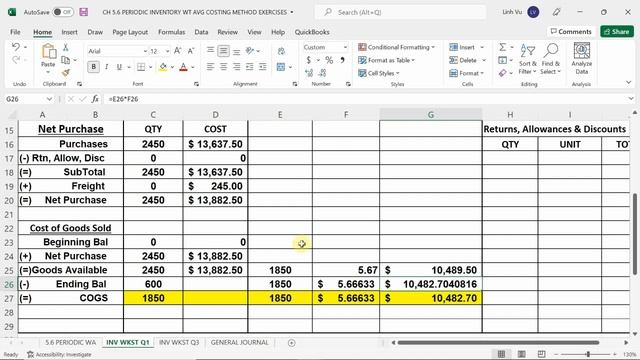The image size is (640, 360).
Task: Add a new sheet with plus button
Action: pyautogui.click(x=291, y=343)
